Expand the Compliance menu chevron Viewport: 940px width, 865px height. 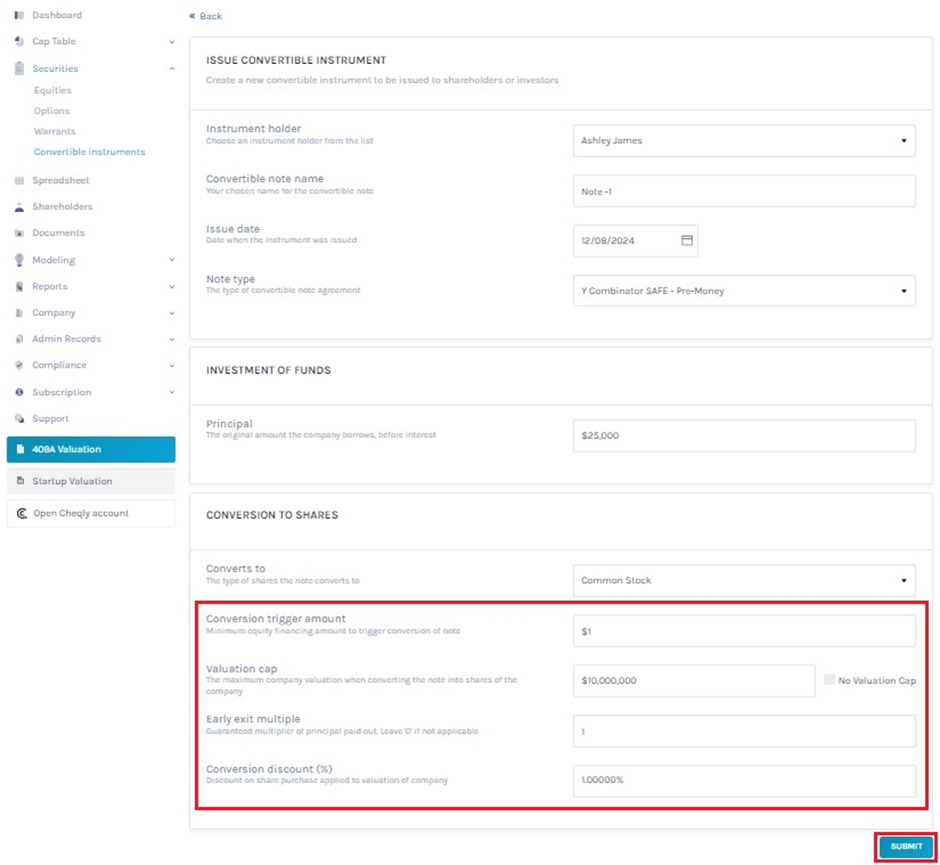(172, 366)
